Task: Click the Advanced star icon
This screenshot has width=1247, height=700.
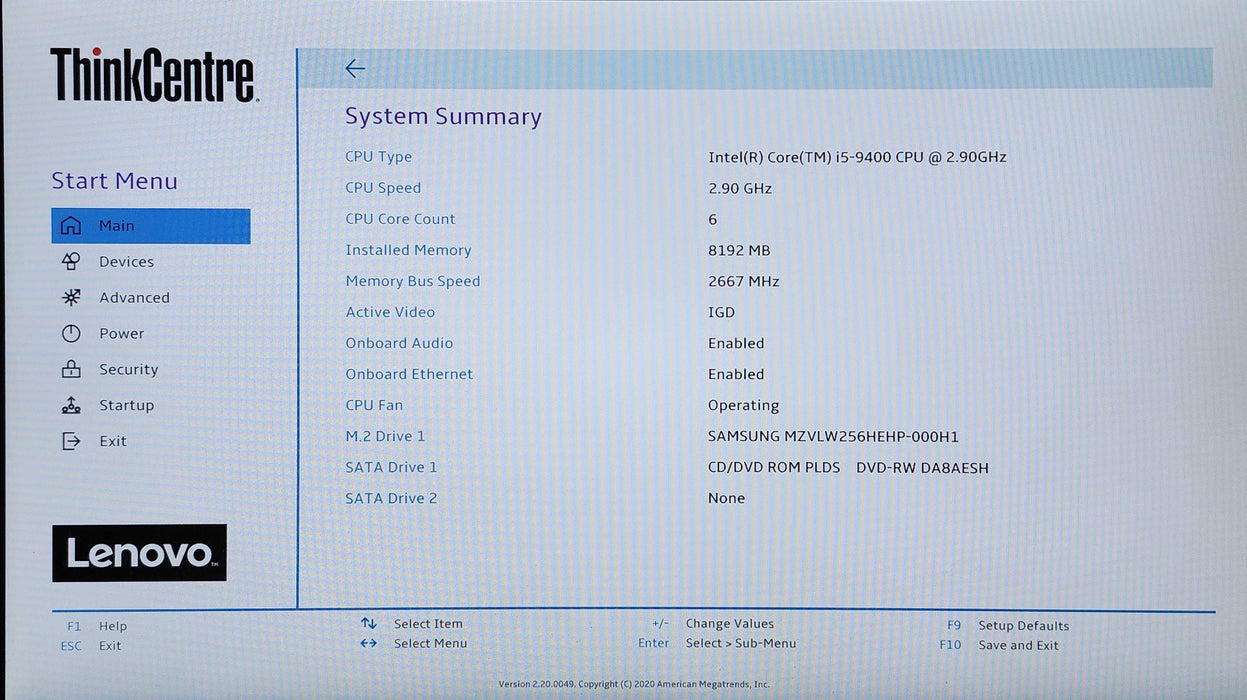Action: click(71, 298)
